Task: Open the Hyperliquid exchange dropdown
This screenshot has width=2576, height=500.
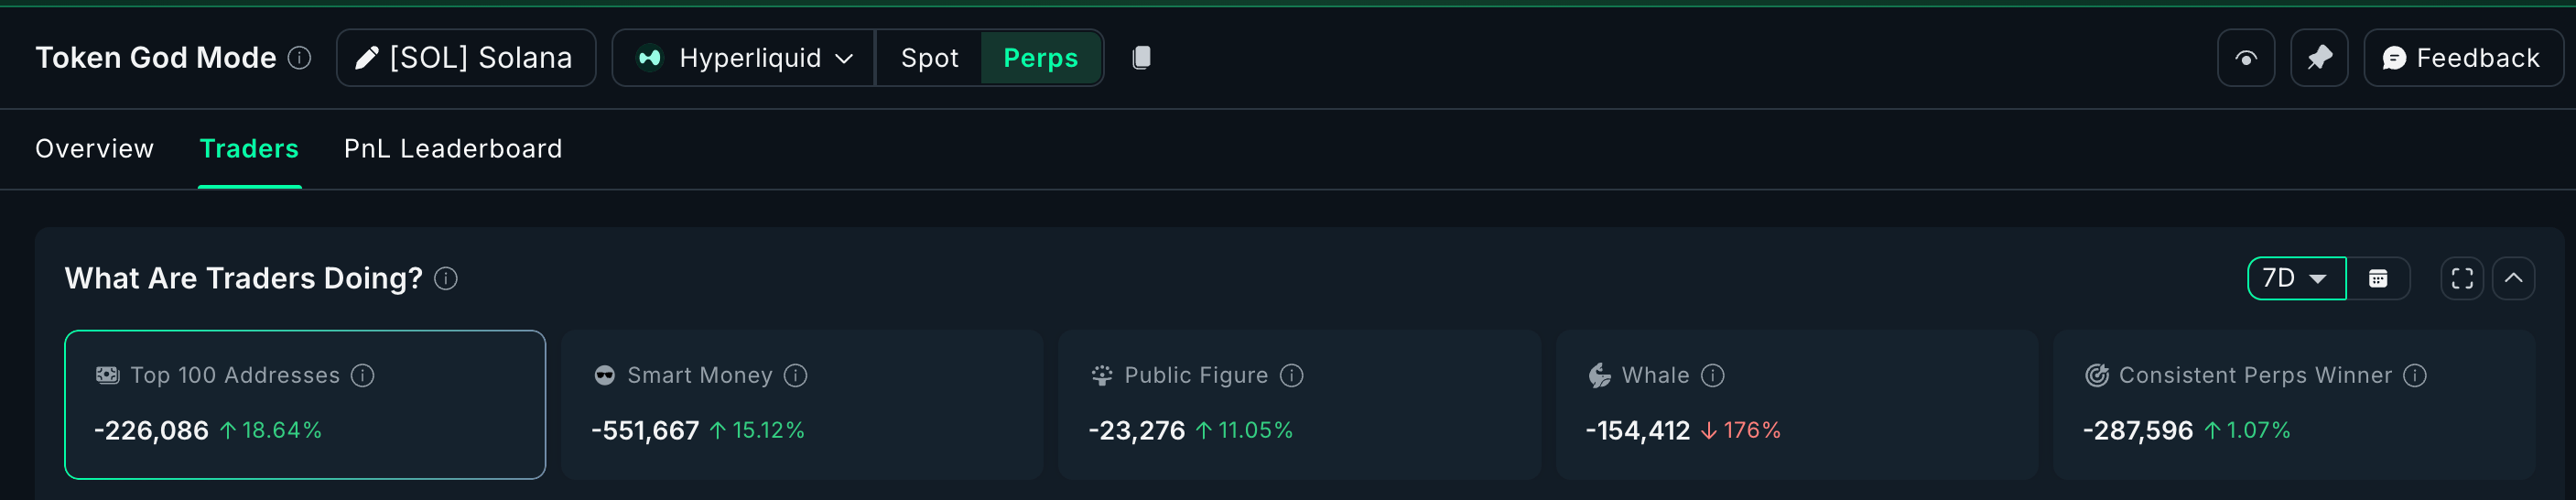Action: [744, 58]
